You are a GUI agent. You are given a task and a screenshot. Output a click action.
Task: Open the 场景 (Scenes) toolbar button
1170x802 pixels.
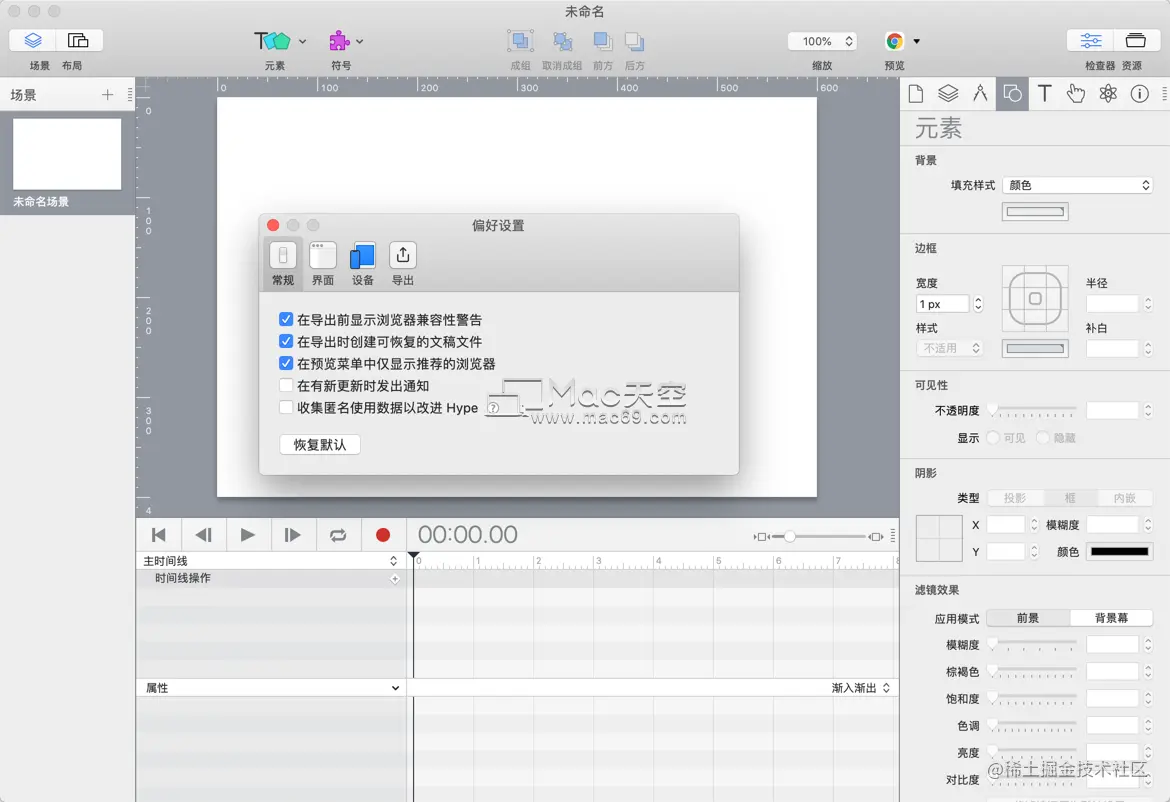pyautogui.click(x=33, y=40)
